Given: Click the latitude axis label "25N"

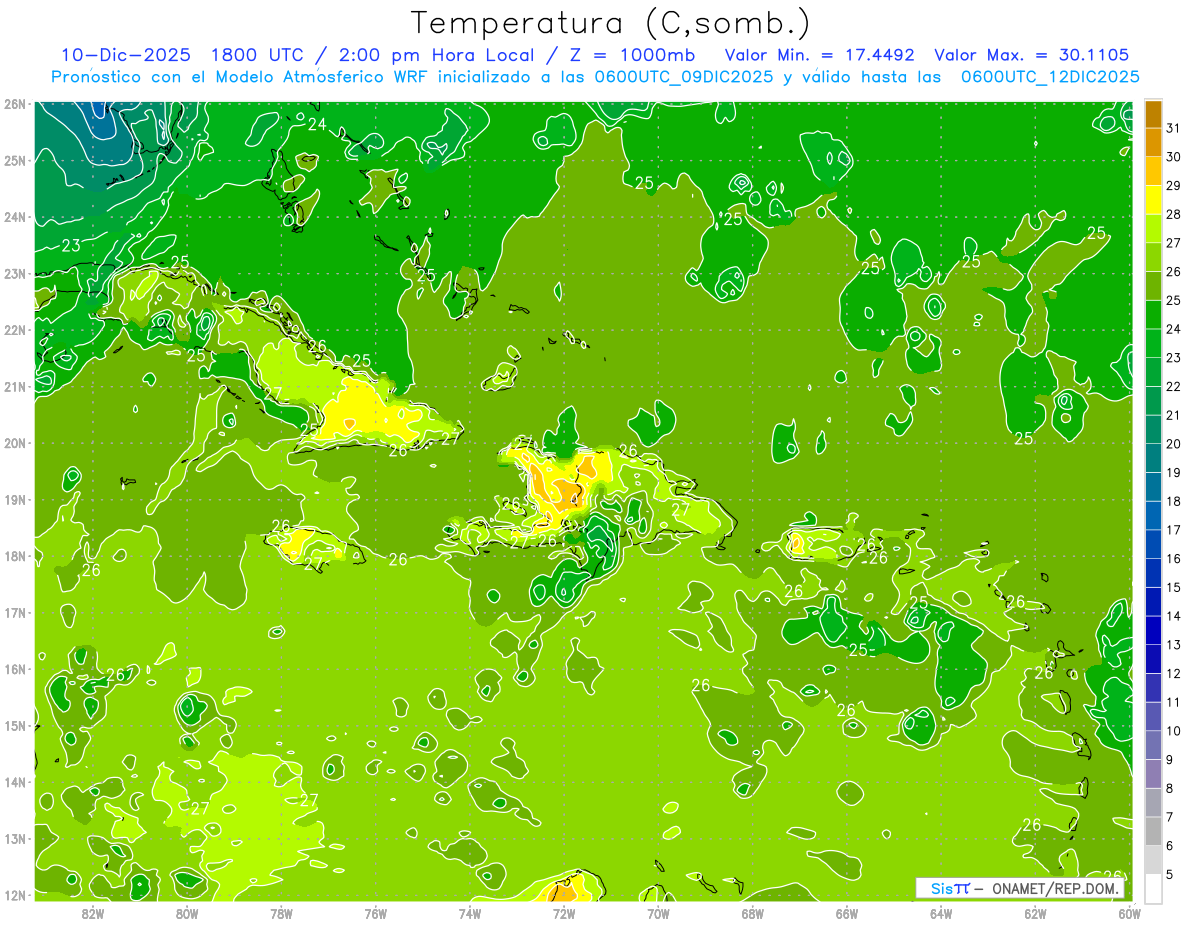Looking at the screenshot, I should [15, 160].
